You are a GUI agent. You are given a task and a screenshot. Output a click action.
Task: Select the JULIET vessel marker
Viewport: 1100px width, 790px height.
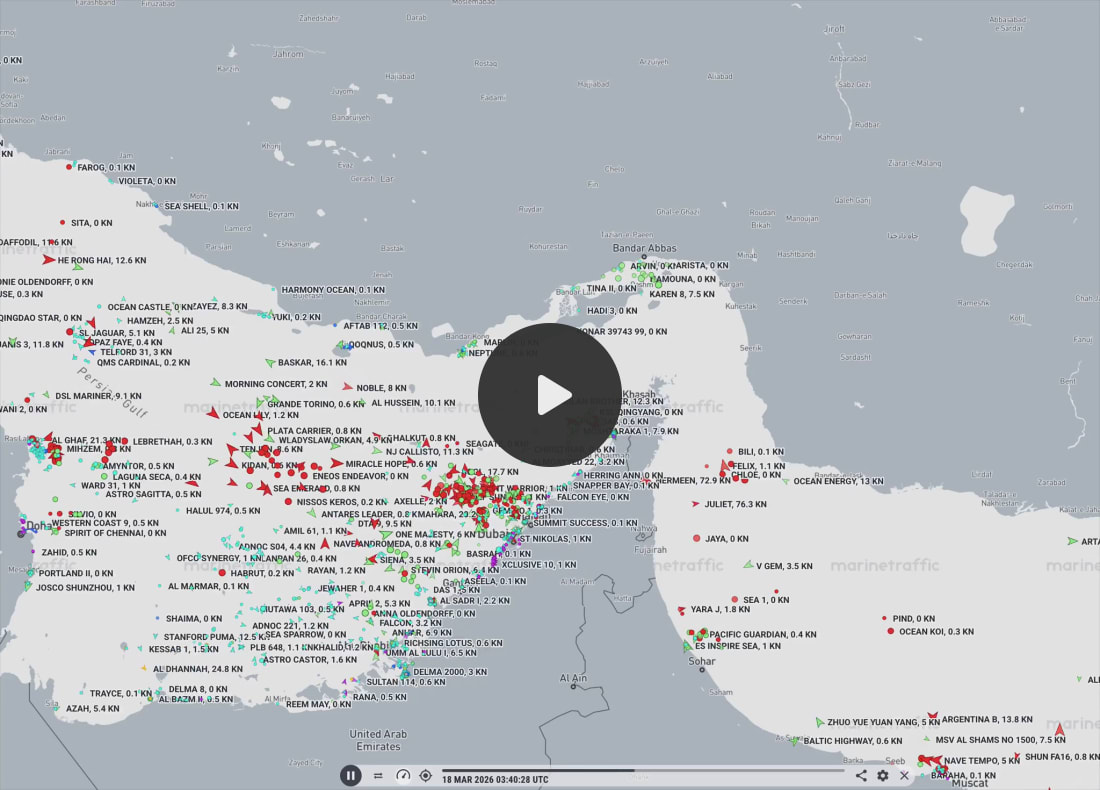696,504
